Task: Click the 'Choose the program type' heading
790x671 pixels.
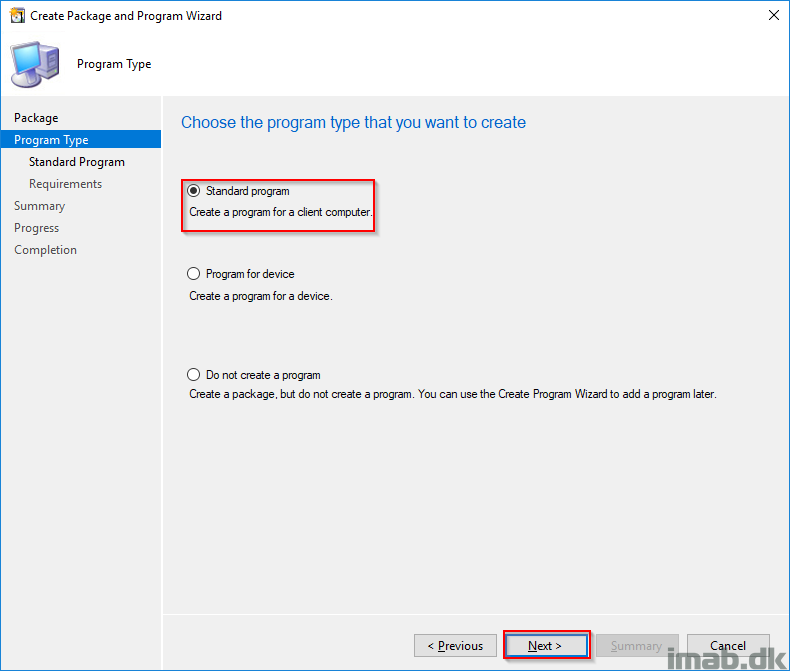Action: pos(353,122)
